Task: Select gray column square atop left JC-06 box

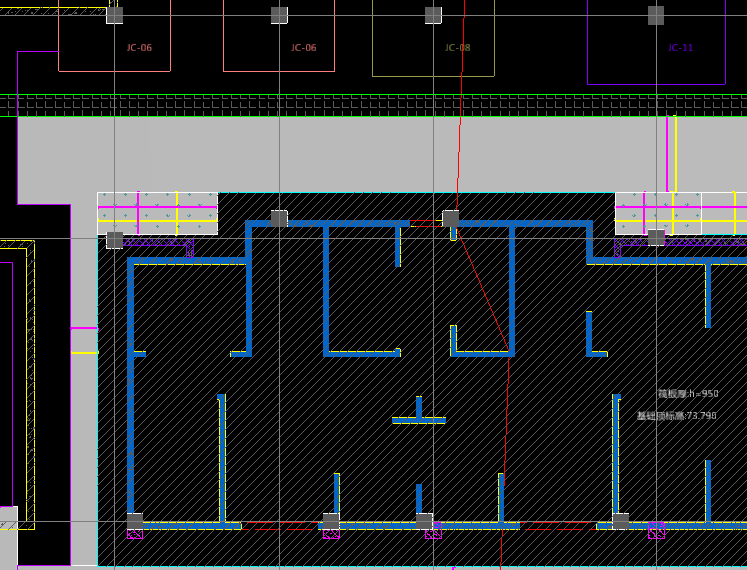Action: pyautogui.click(x=114, y=15)
